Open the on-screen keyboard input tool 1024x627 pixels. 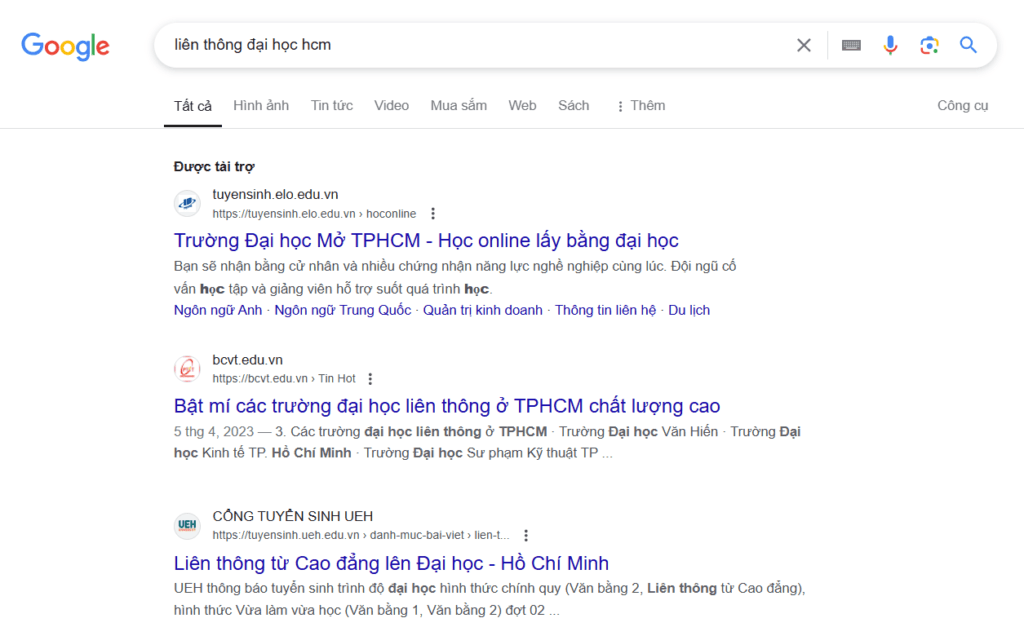(x=851, y=45)
